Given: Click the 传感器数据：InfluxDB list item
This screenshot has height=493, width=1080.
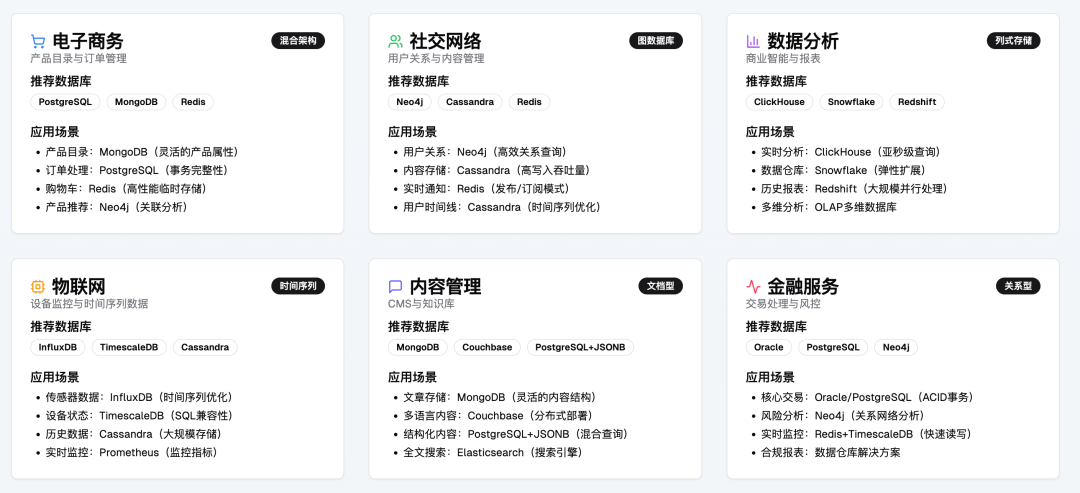Looking at the screenshot, I should click(x=139, y=397).
